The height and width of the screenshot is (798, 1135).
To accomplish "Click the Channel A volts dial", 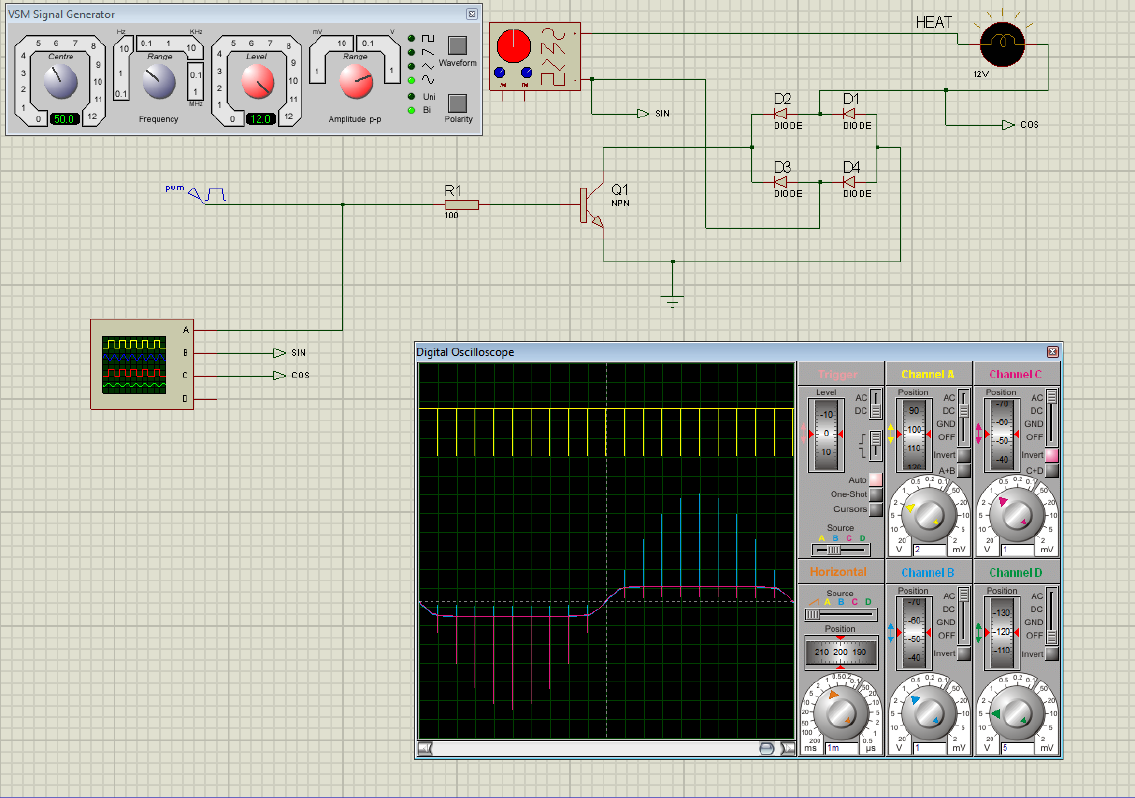I will [x=930, y=514].
